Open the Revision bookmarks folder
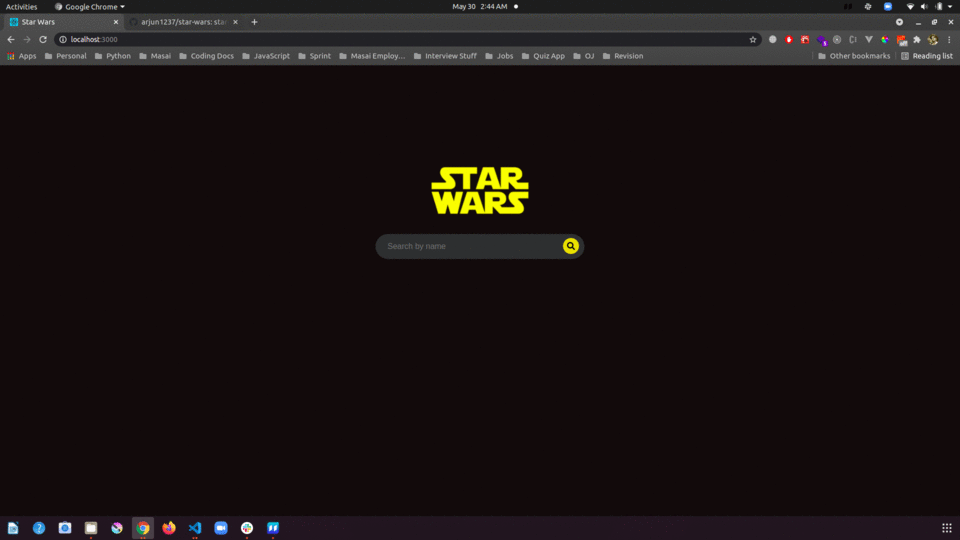 coord(623,56)
